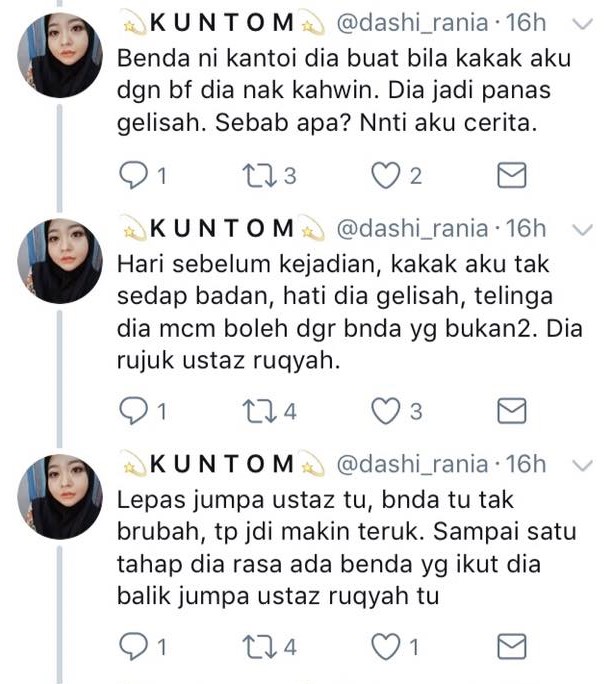
Task: Reply to the 'Benda ni kantoi' tweet
Action: (x=133, y=175)
